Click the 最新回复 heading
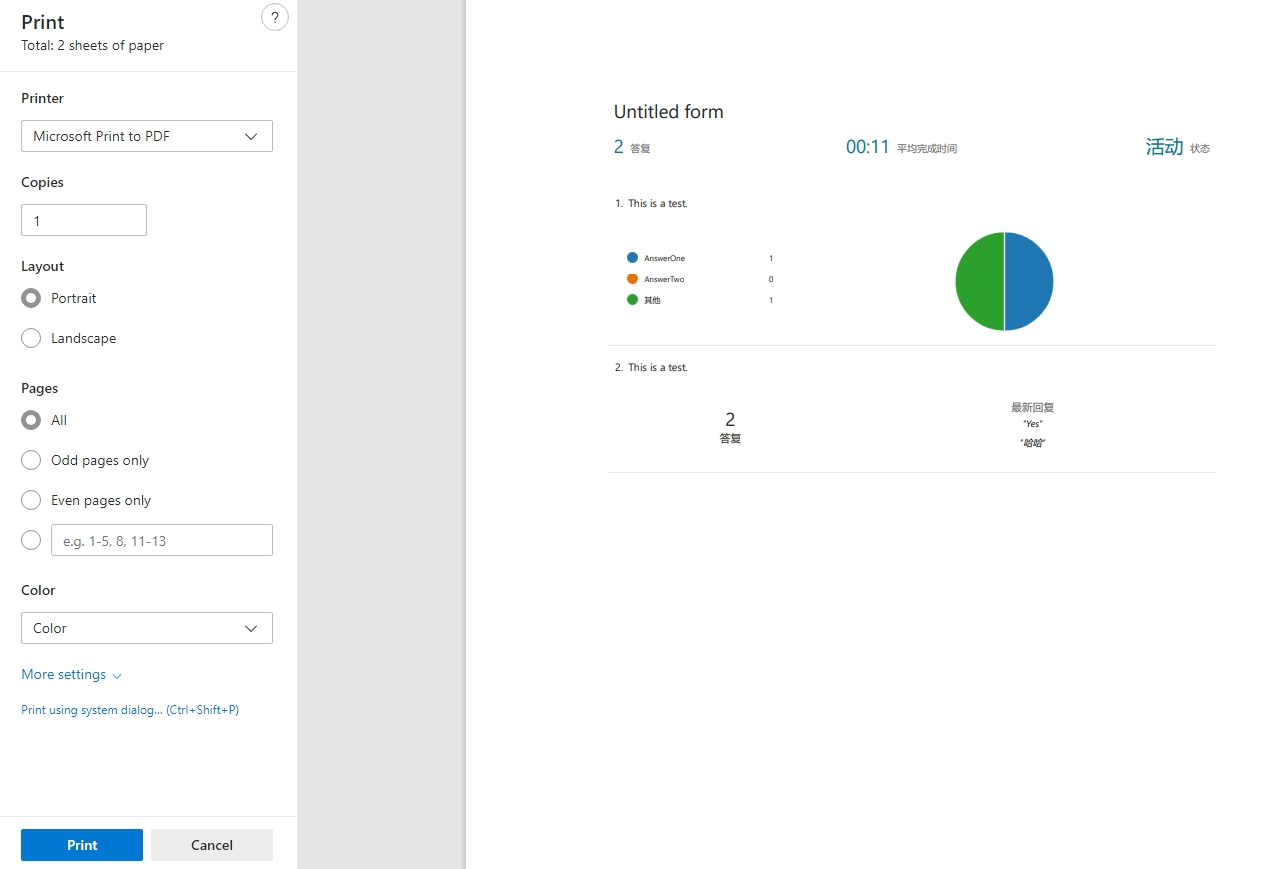Image resolution: width=1275 pixels, height=869 pixels. (1033, 407)
